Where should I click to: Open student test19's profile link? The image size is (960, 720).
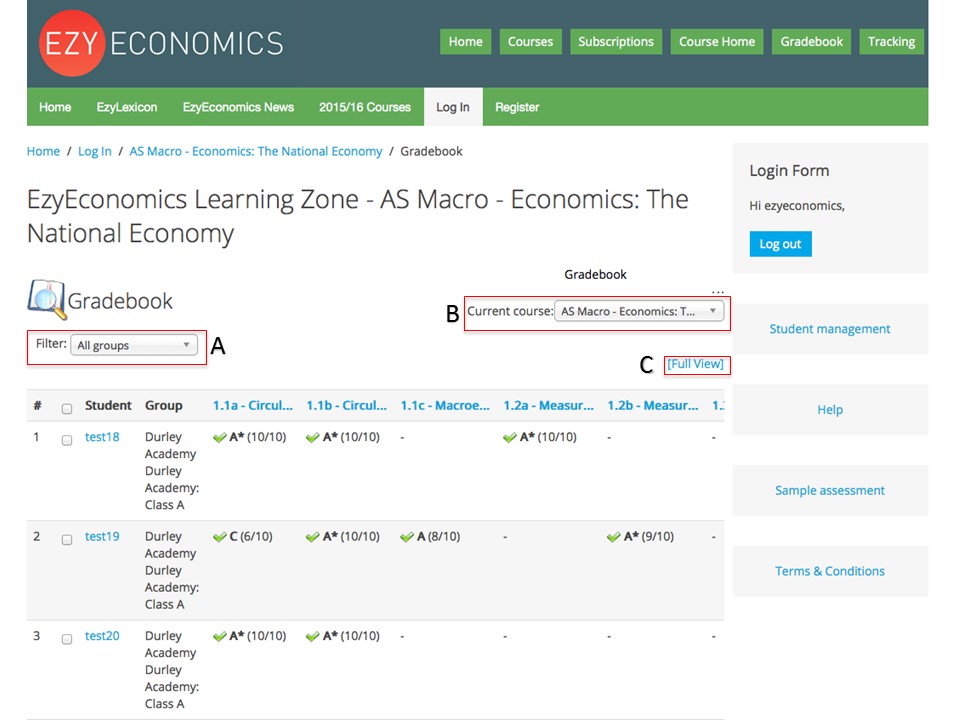[x=102, y=536]
